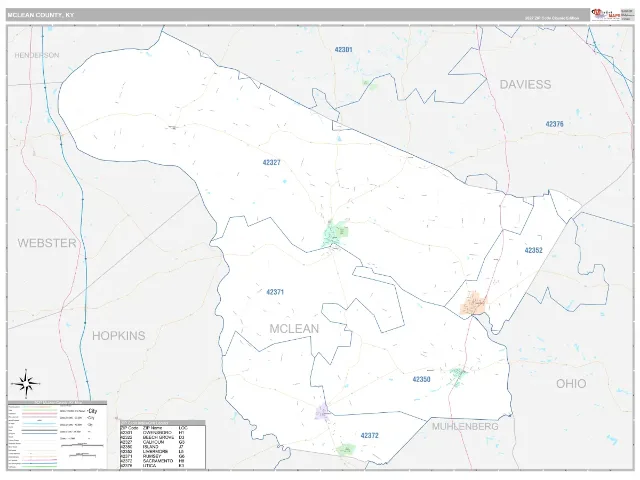This screenshot has width=640, height=480.
Task: Click the green city area at map center
Action: 336,233
